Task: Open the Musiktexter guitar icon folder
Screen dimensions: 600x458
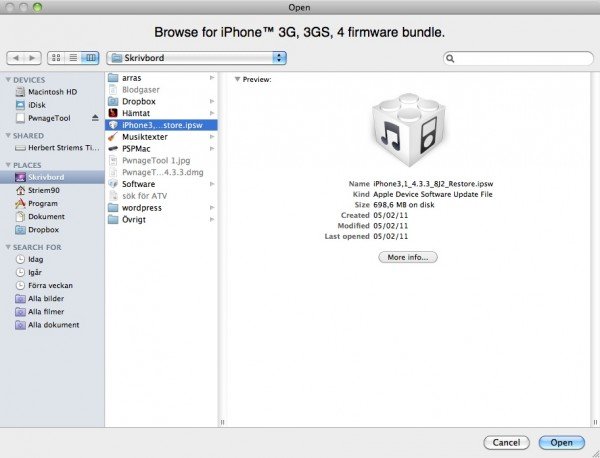Action: [113, 137]
